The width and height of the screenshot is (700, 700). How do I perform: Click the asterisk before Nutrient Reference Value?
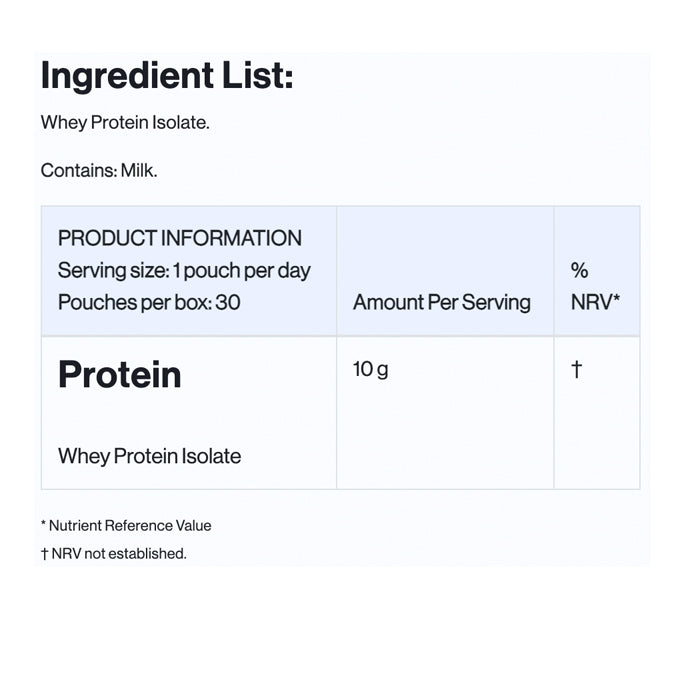tap(44, 524)
